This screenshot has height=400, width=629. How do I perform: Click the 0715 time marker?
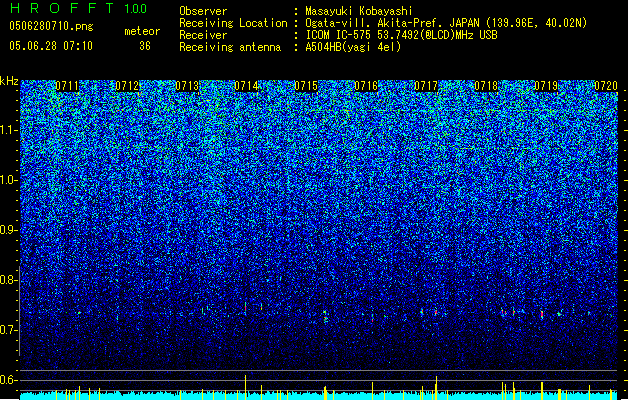pyautogui.click(x=306, y=86)
